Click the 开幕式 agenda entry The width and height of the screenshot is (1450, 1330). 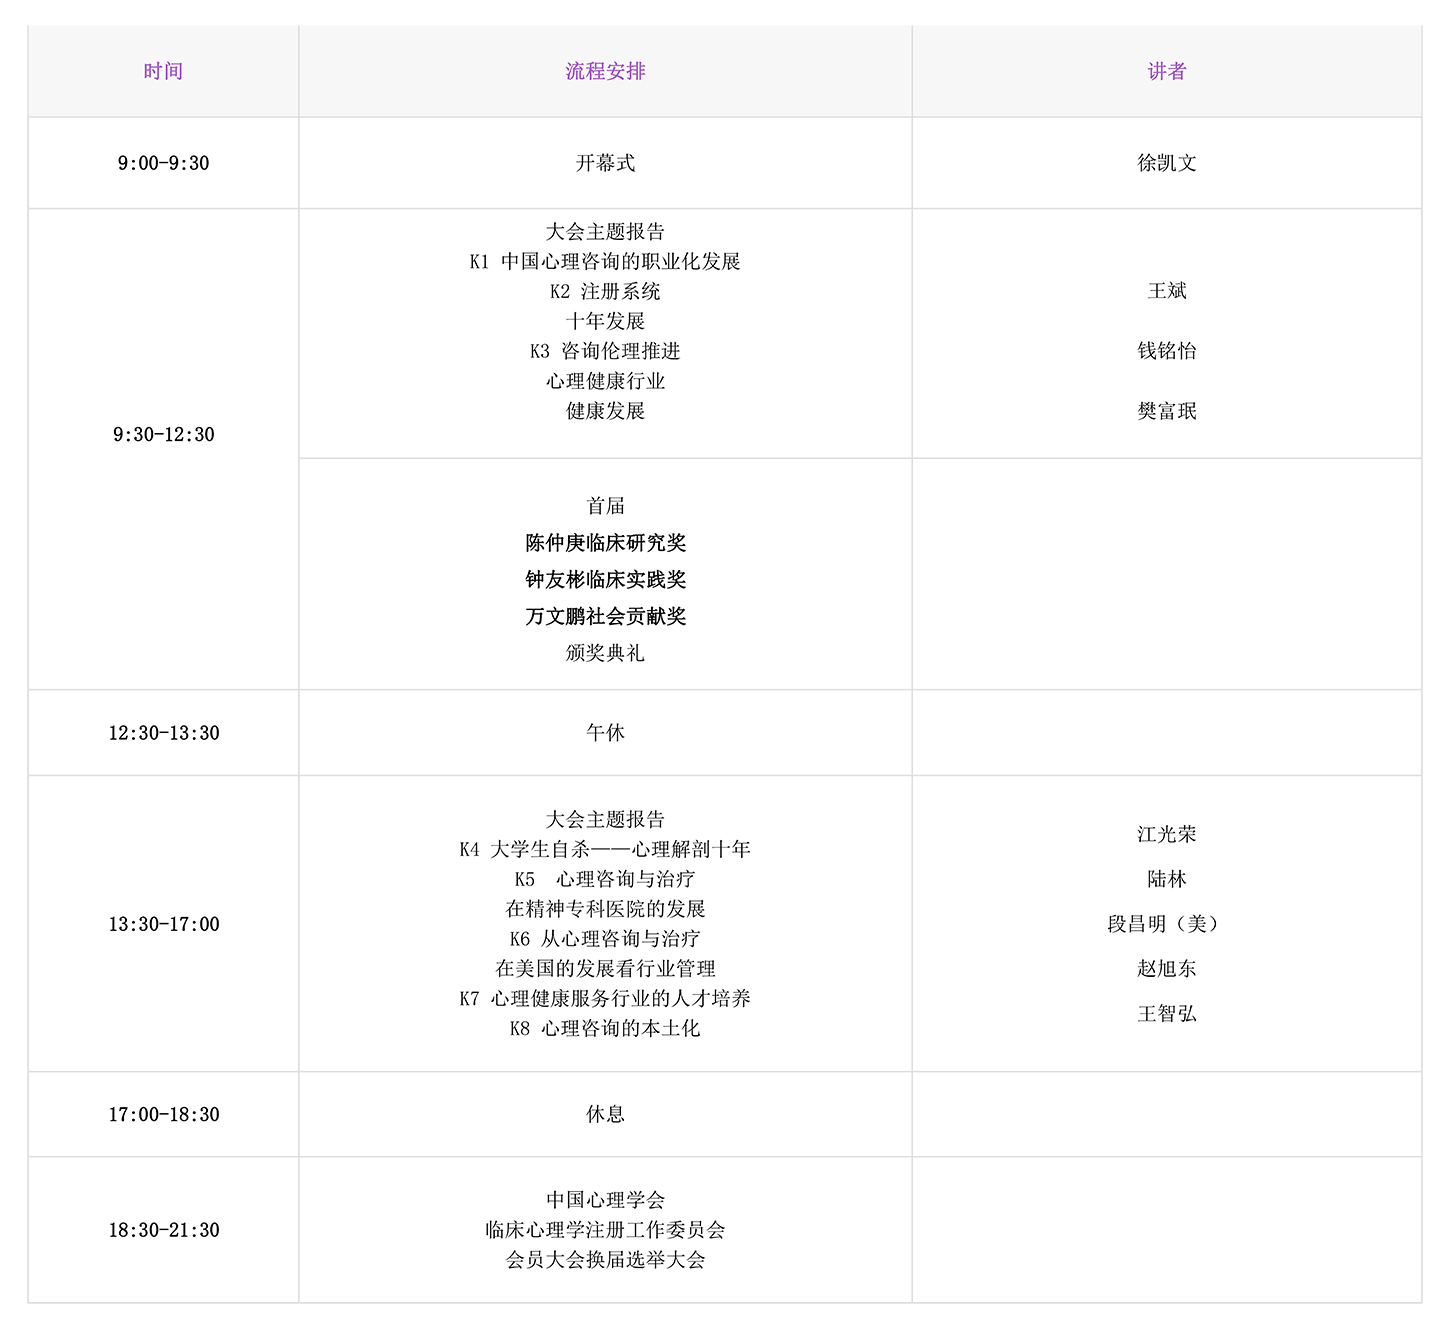tap(605, 163)
